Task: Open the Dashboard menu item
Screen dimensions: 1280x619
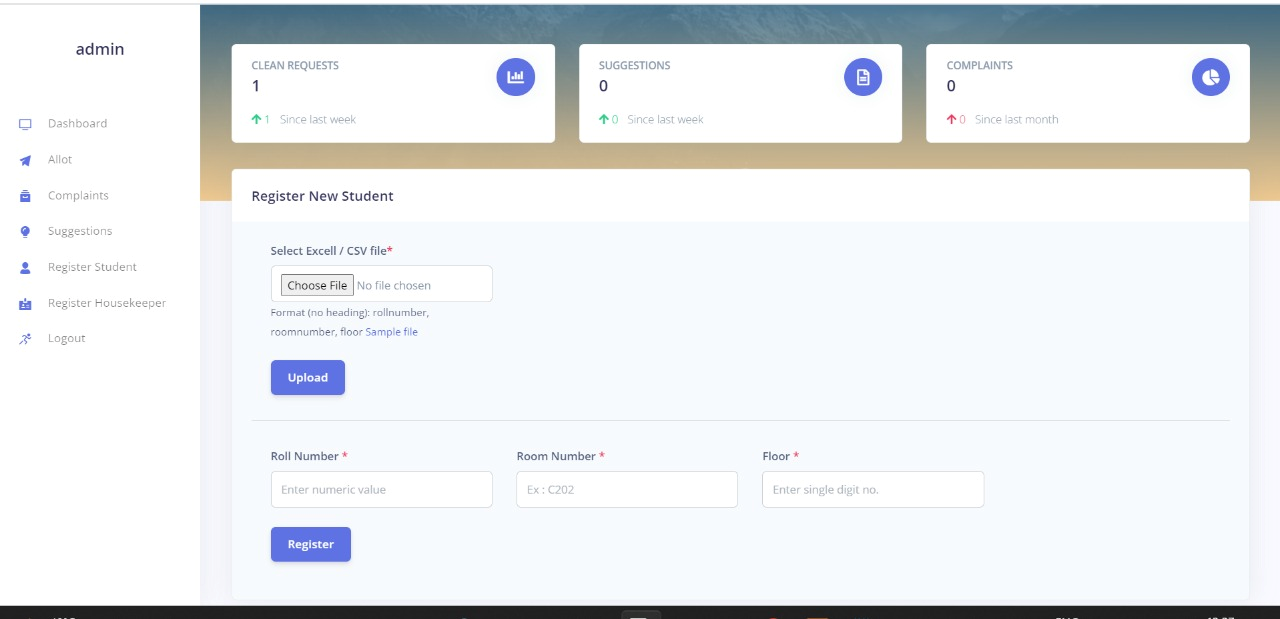Action: pyautogui.click(x=77, y=124)
